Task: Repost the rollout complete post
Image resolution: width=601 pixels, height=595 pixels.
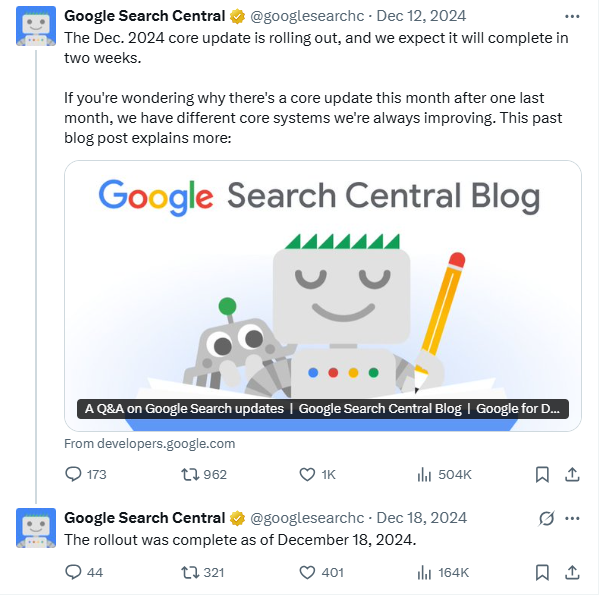Action: click(188, 572)
